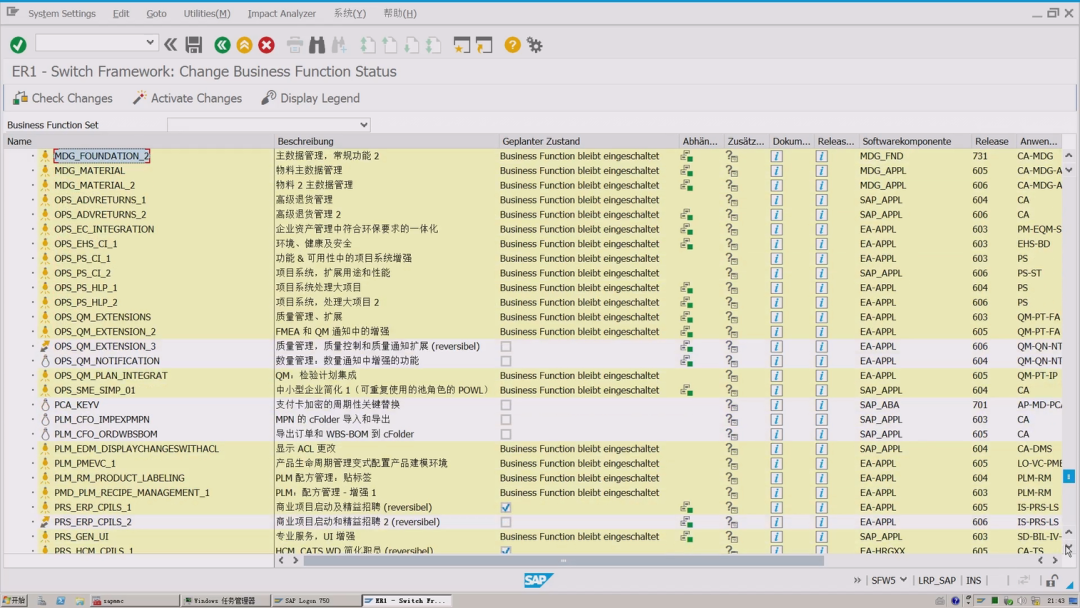Tick the planned-status checkbox for PLM_CFO_IMPEXPMPN

pos(506,419)
